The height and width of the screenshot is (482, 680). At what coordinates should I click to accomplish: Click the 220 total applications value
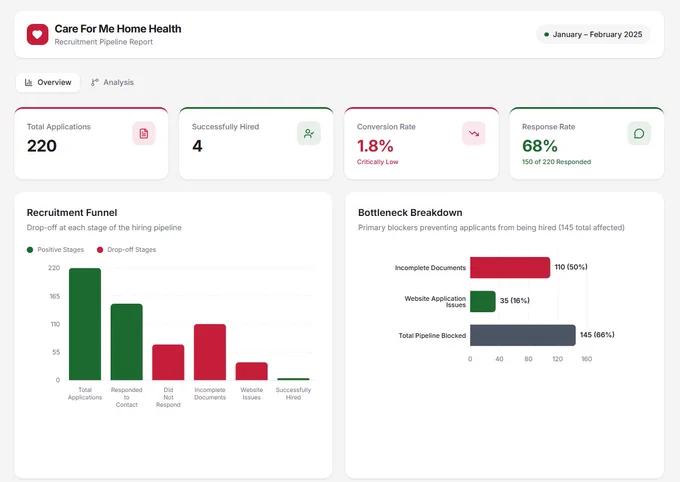(x=42, y=146)
